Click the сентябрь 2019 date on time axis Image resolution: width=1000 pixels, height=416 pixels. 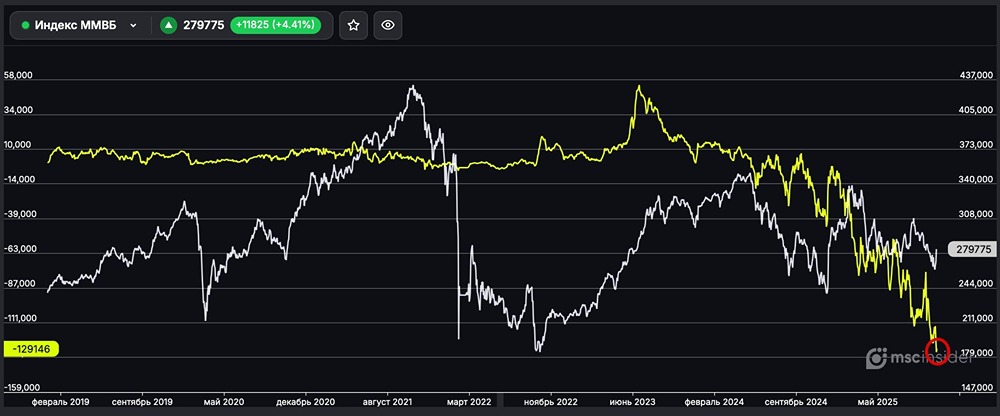click(142, 402)
